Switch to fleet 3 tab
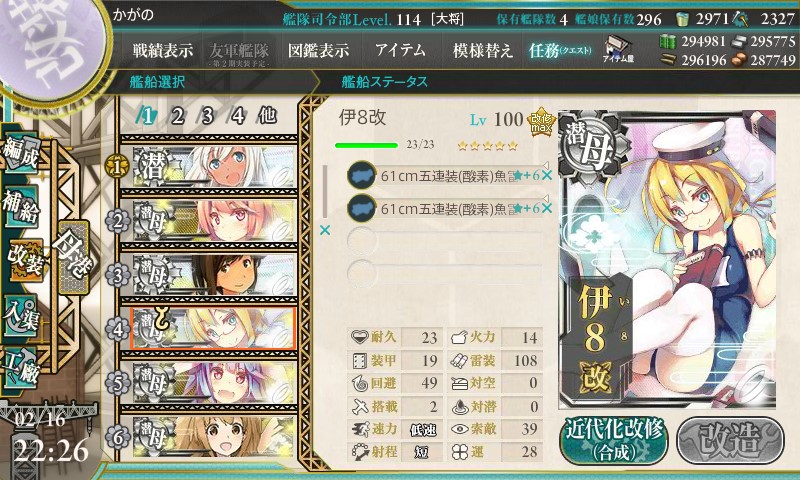800x480 pixels. pyautogui.click(x=207, y=116)
